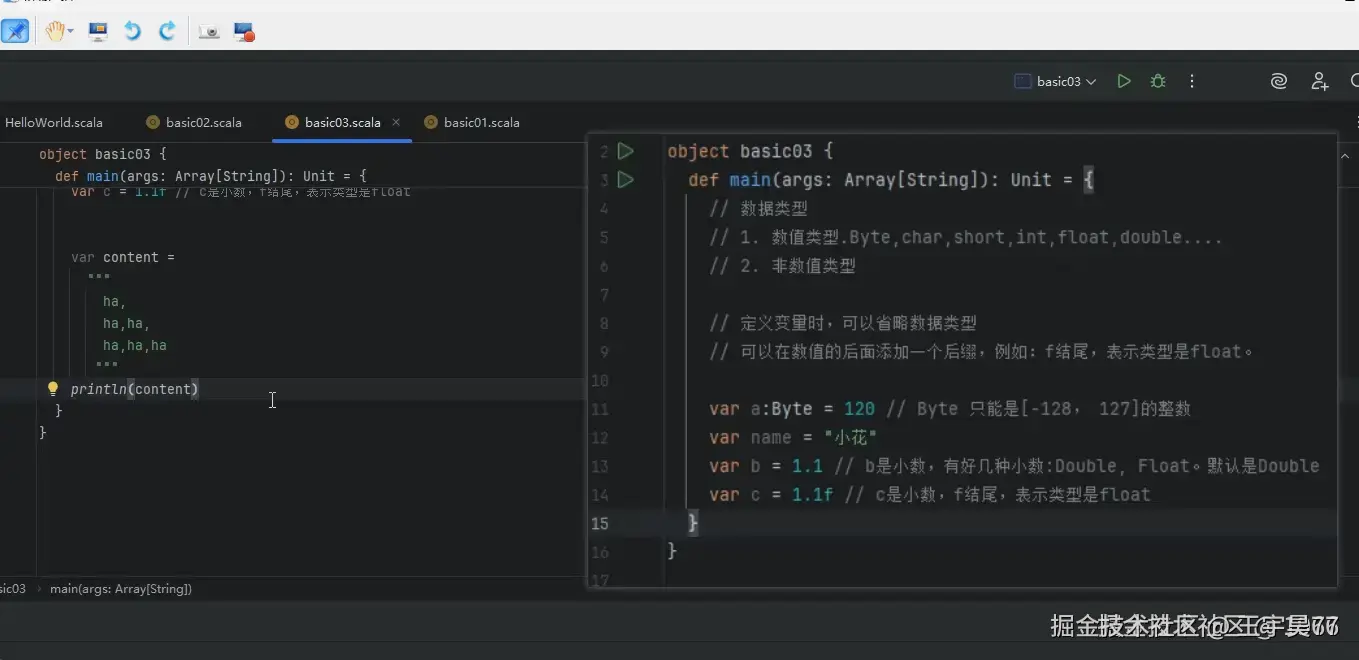Open the basic03 run configuration dropdown
This screenshot has height=660, width=1359.
1055,81
